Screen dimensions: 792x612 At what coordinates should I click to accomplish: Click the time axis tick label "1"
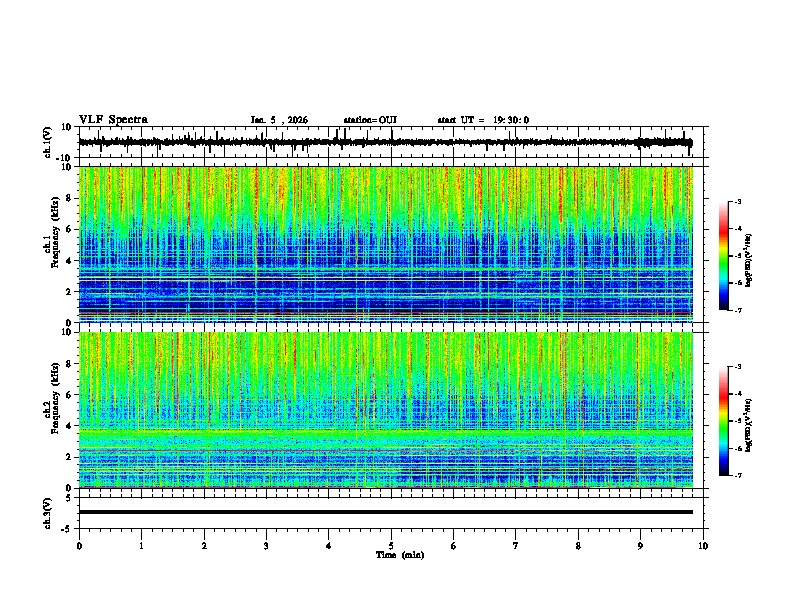point(141,546)
